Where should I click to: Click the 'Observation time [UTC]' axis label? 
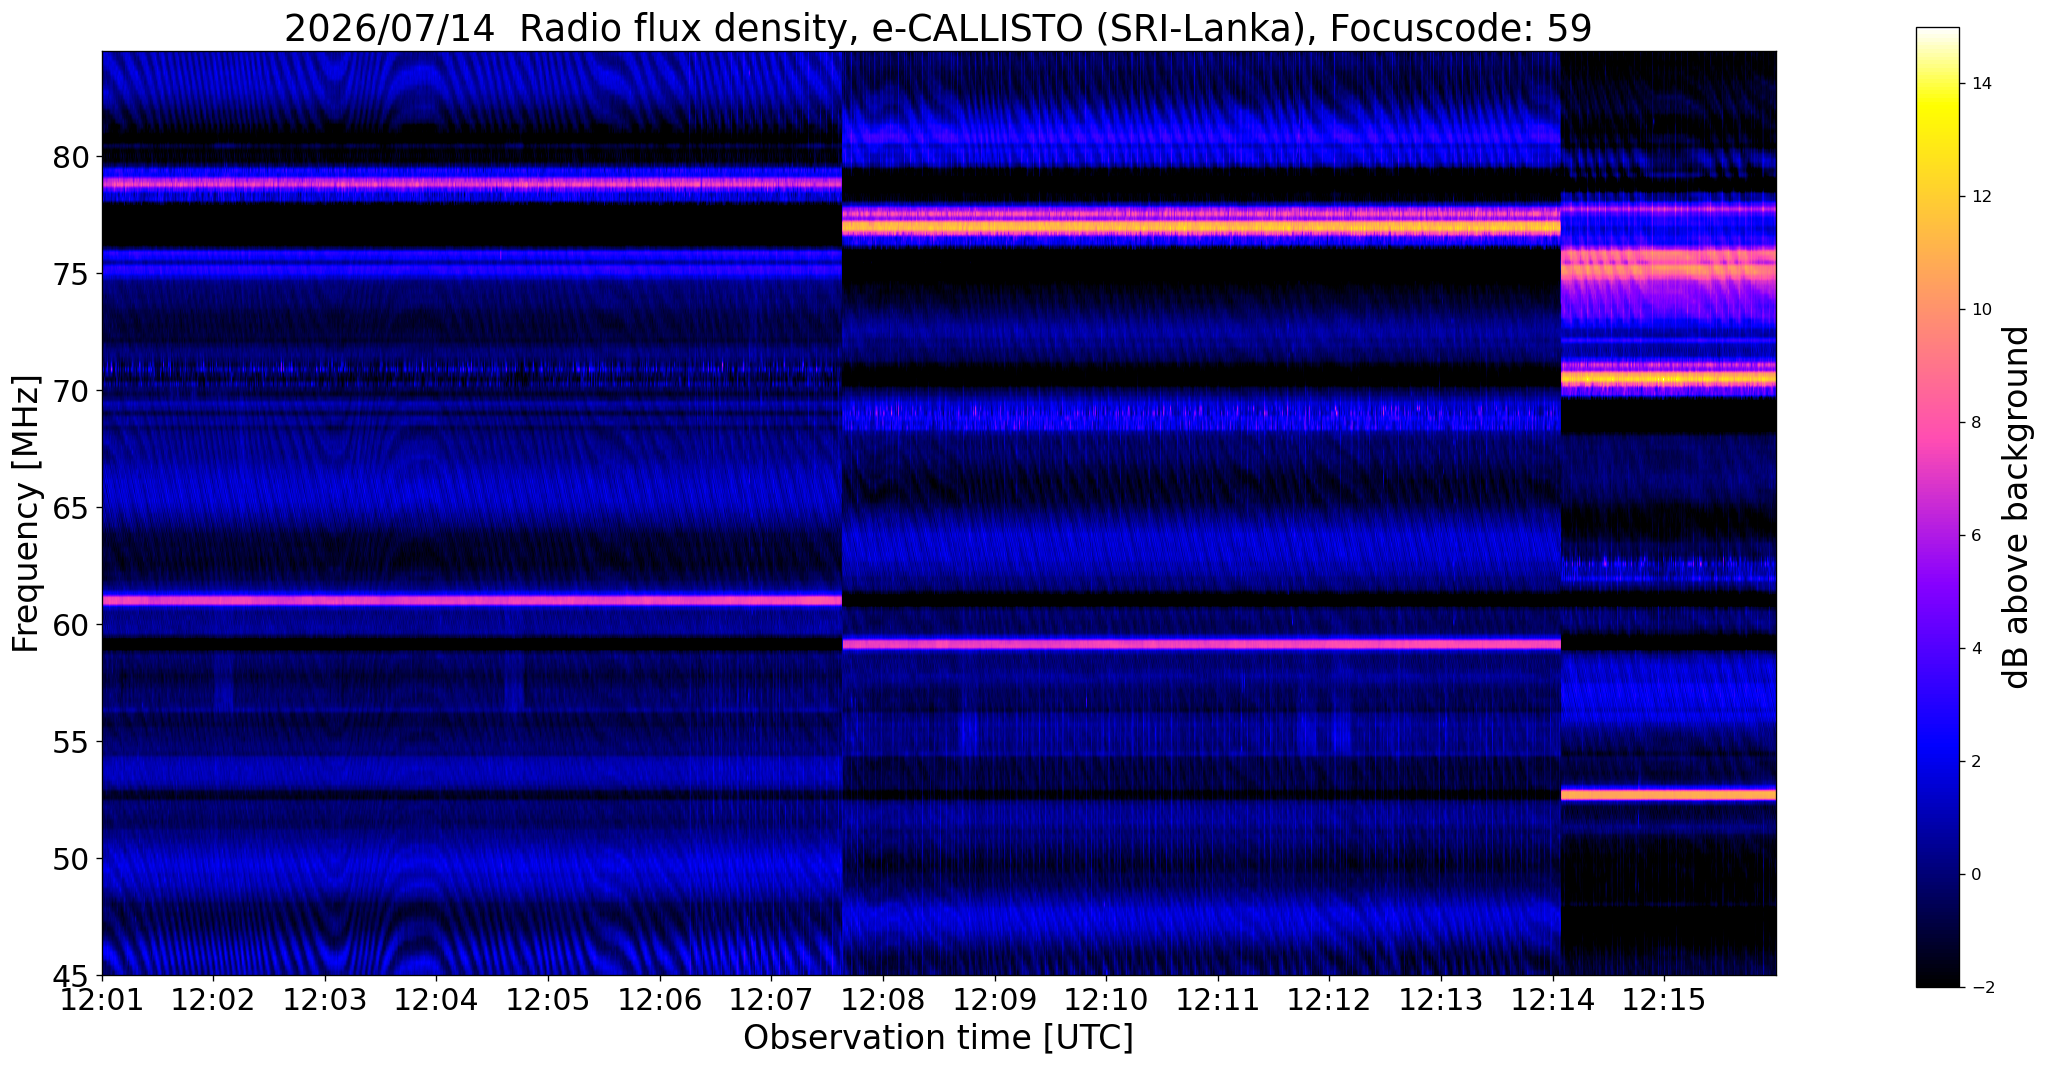(x=938, y=1038)
